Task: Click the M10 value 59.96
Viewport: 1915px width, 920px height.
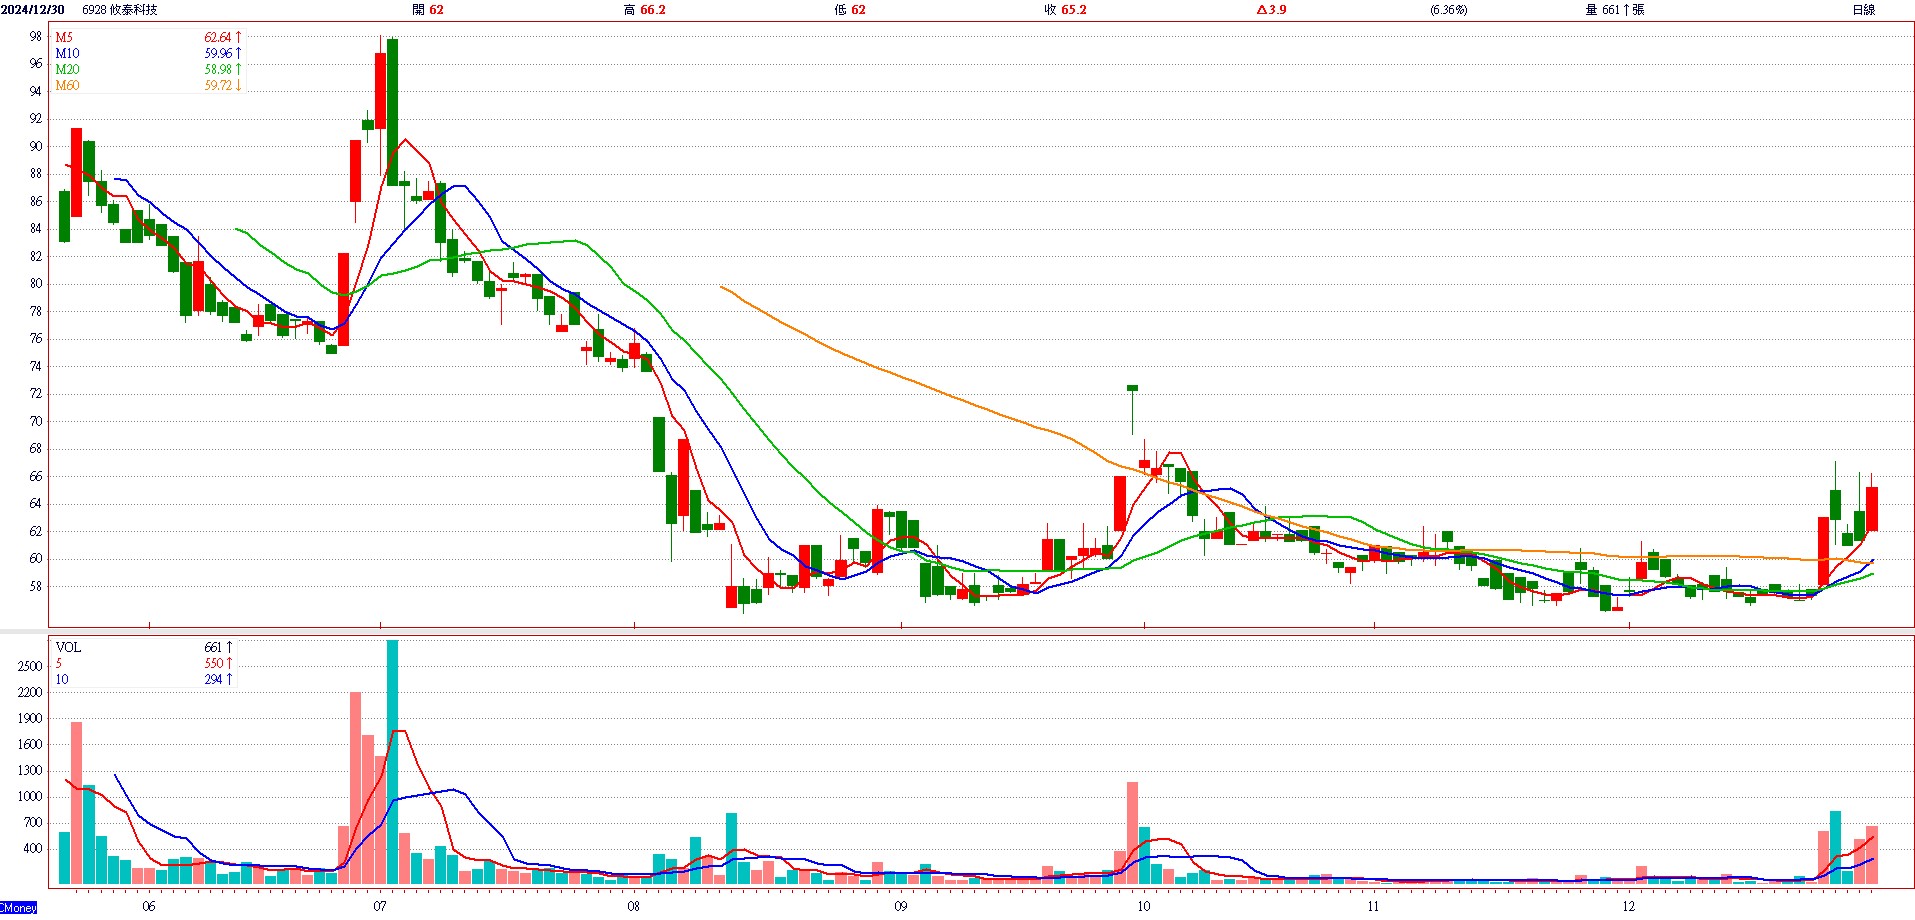Action: pyautogui.click(x=218, y=54)
